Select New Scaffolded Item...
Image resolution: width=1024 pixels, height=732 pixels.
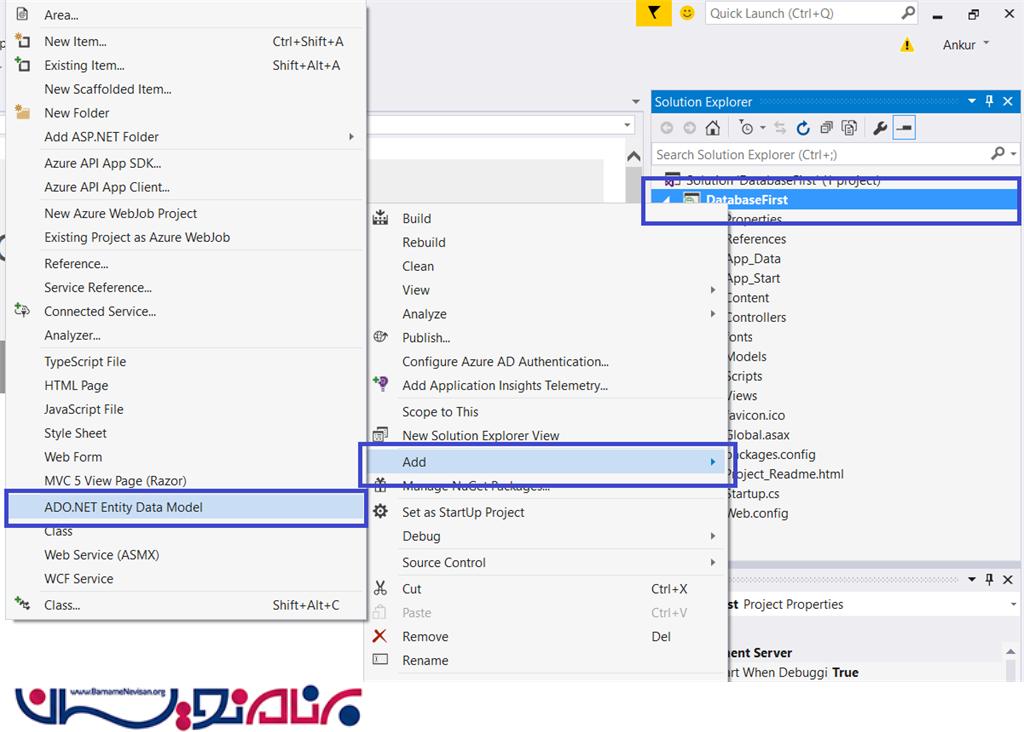tap(185, 89)
